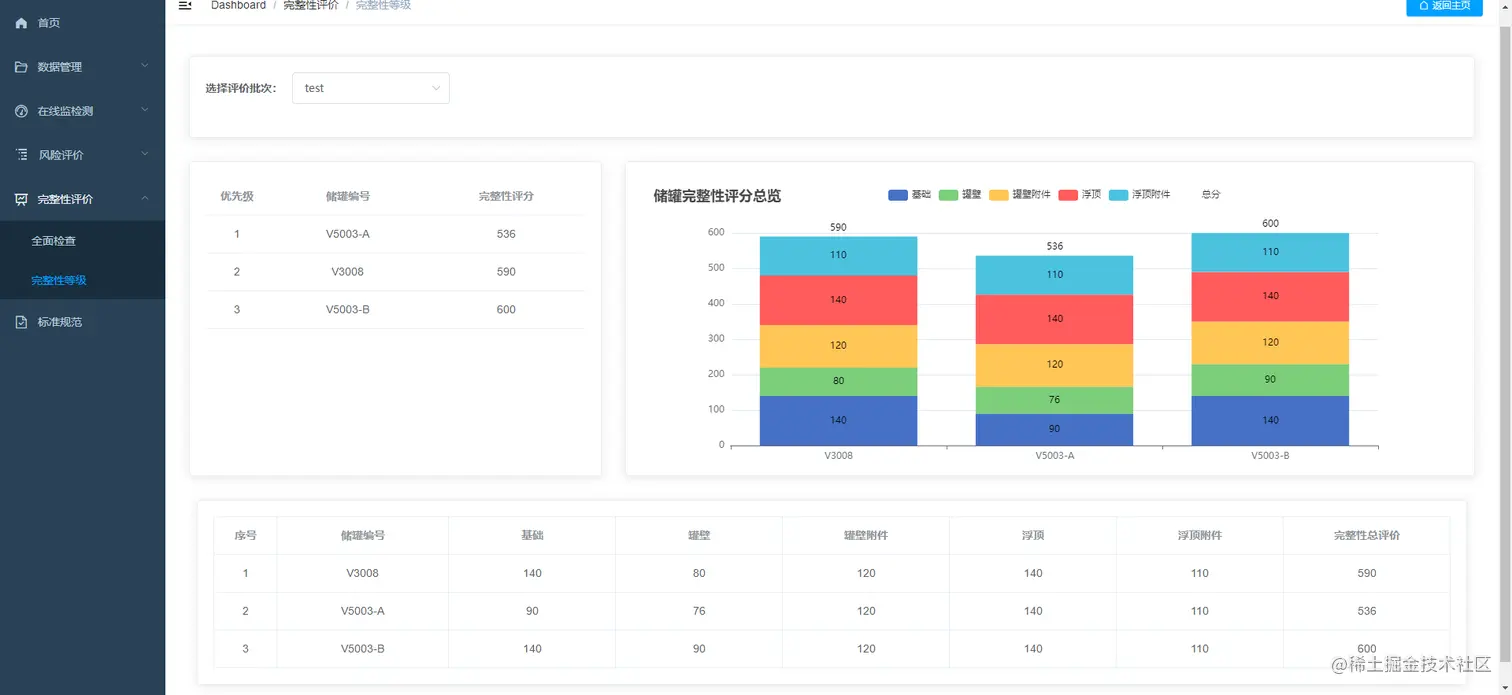Click V3008 in the priority table
This screenshot has width=1512, height=695.
(348, 272)
